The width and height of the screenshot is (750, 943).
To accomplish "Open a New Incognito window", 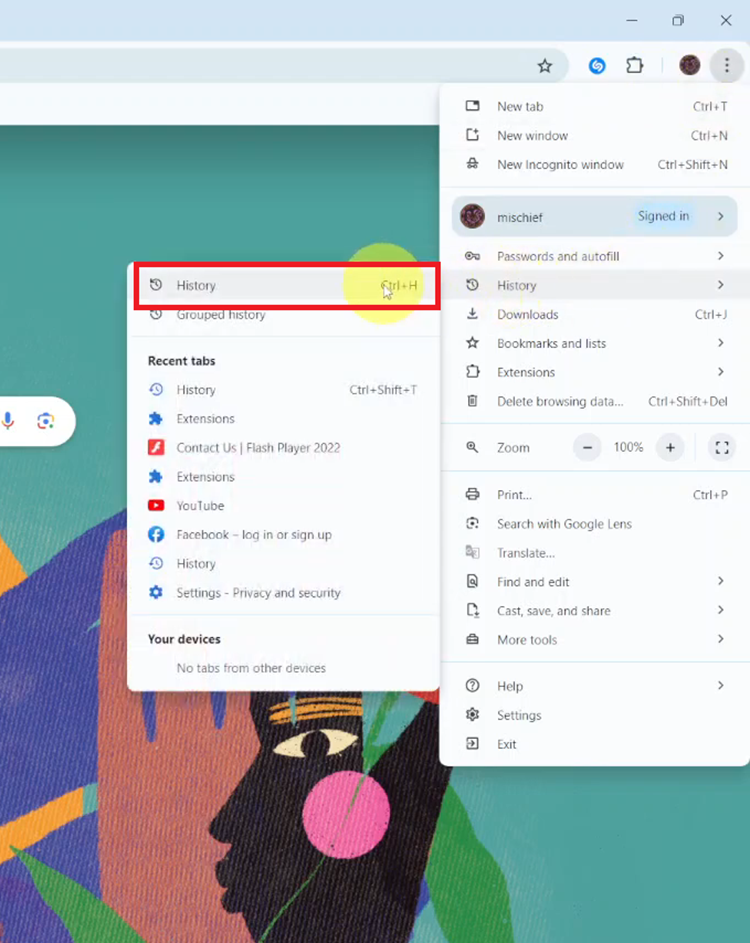I will [x=595, y=164].
